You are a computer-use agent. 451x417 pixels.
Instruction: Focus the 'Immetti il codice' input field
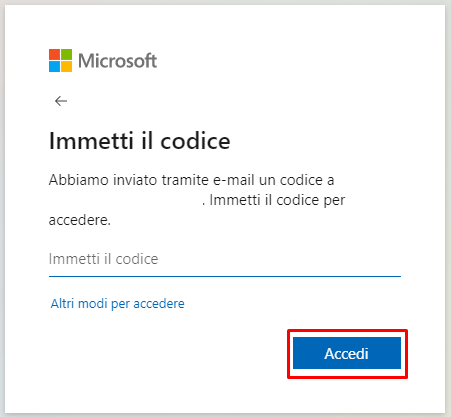pos(225,259)
